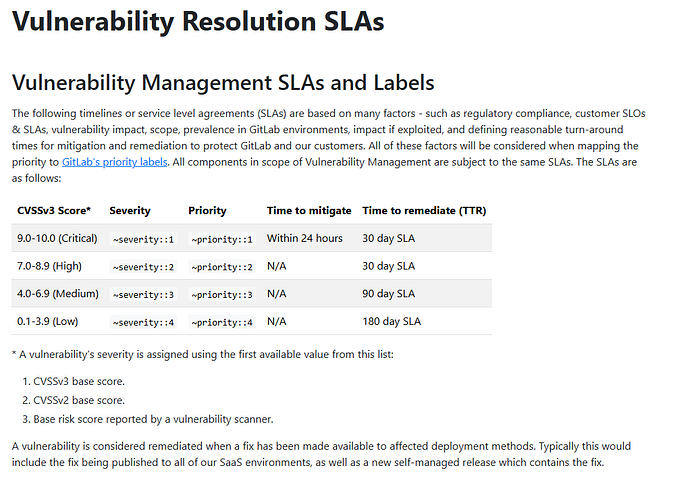Click the Vulnerability Management SLAs and Labels heading
Image resolution: width=700 pixels, height=481 pixels.
tap(223, 83)
